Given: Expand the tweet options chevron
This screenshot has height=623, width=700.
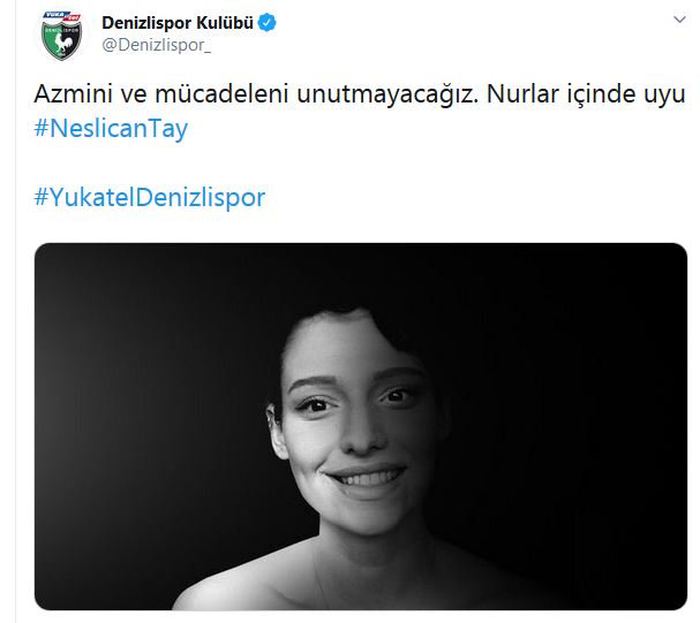Looking at the screenshot, I should pos(679,19).
